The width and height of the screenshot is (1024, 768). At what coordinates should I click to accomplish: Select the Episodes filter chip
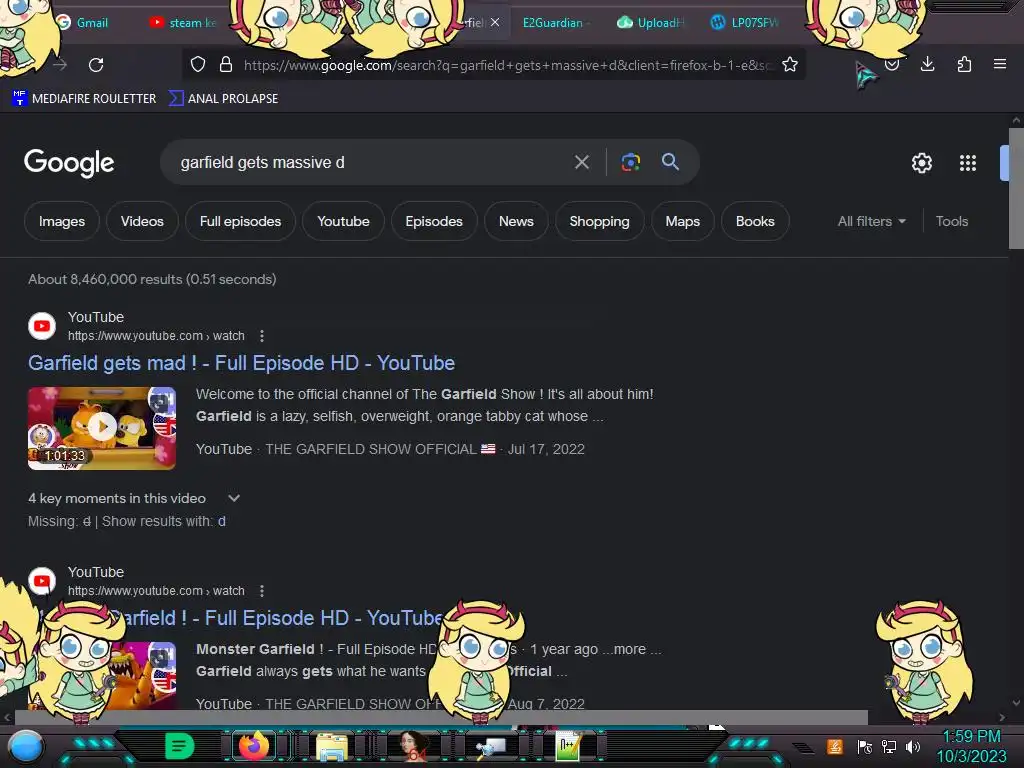click(x=434, y=221)
